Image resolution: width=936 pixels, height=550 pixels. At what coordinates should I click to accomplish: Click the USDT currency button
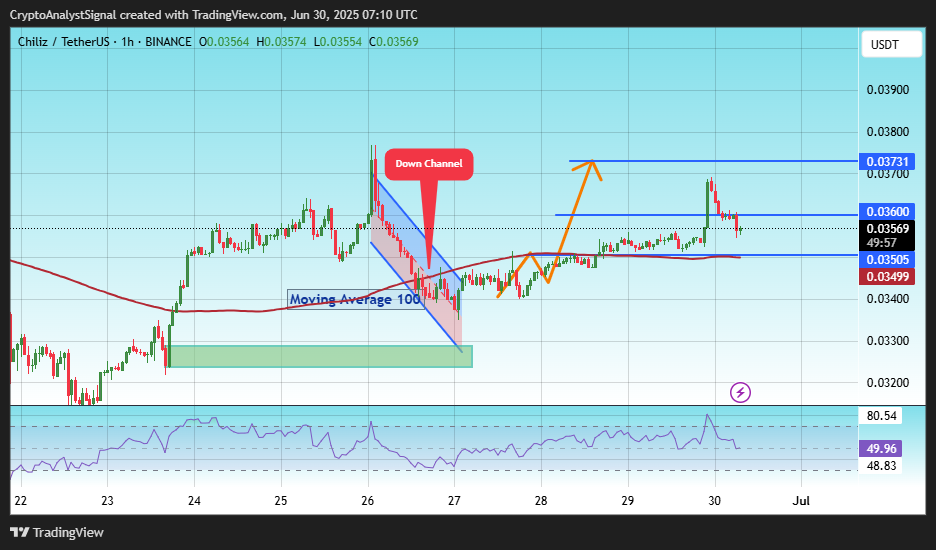pos(891,45)
